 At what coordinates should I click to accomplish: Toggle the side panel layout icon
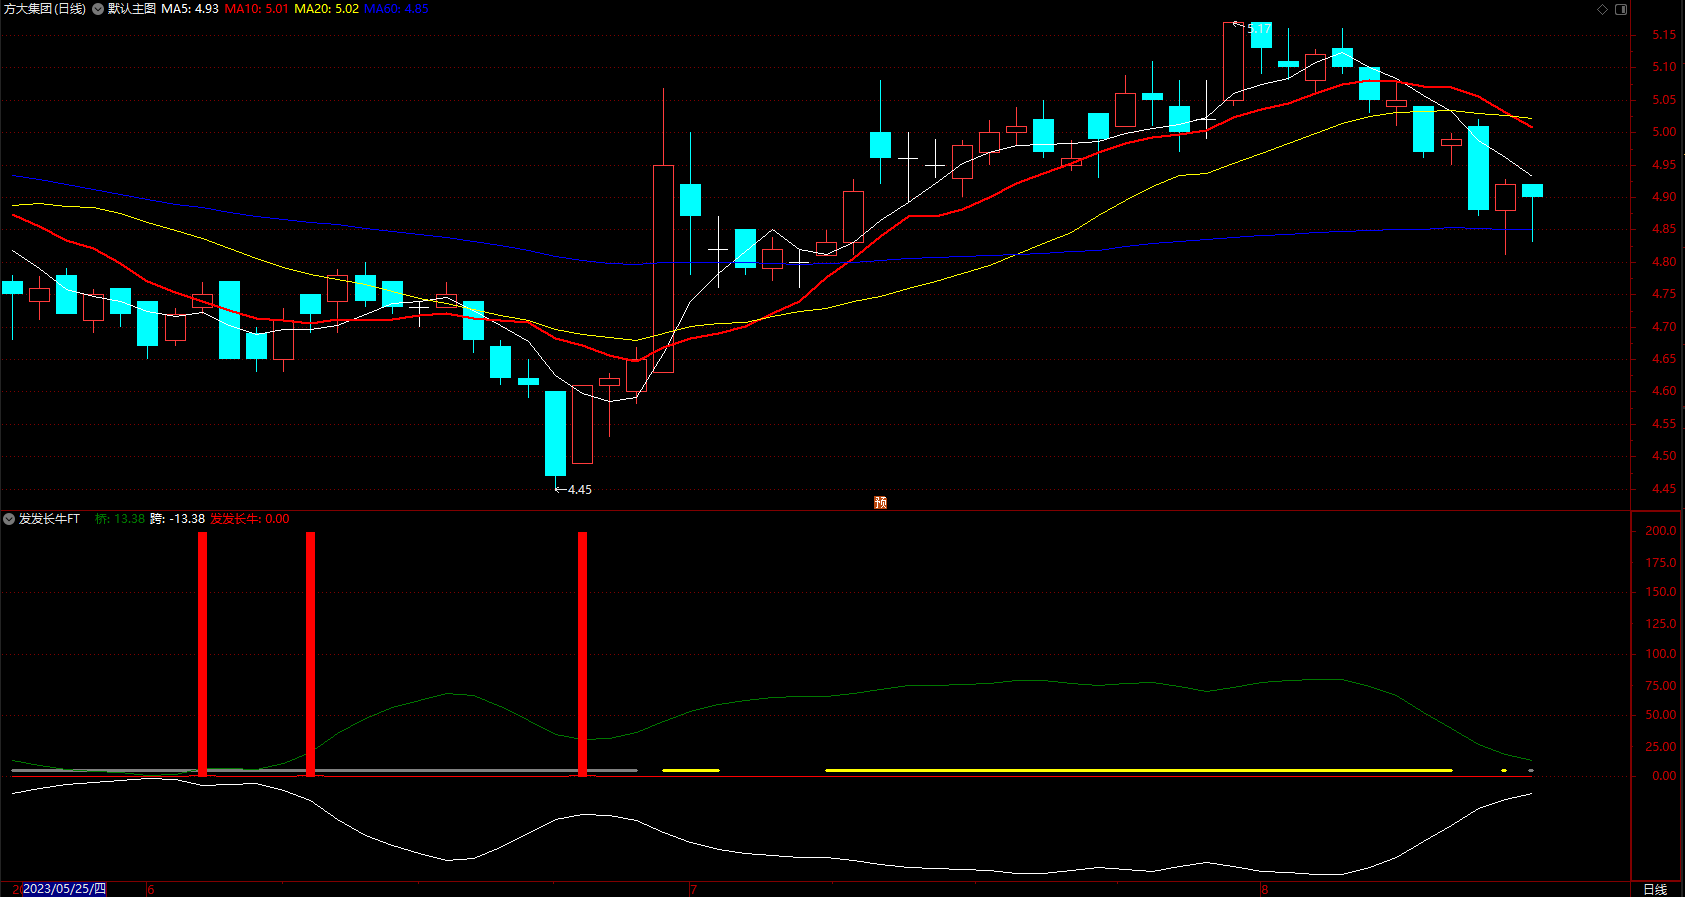click(1621, 9)
